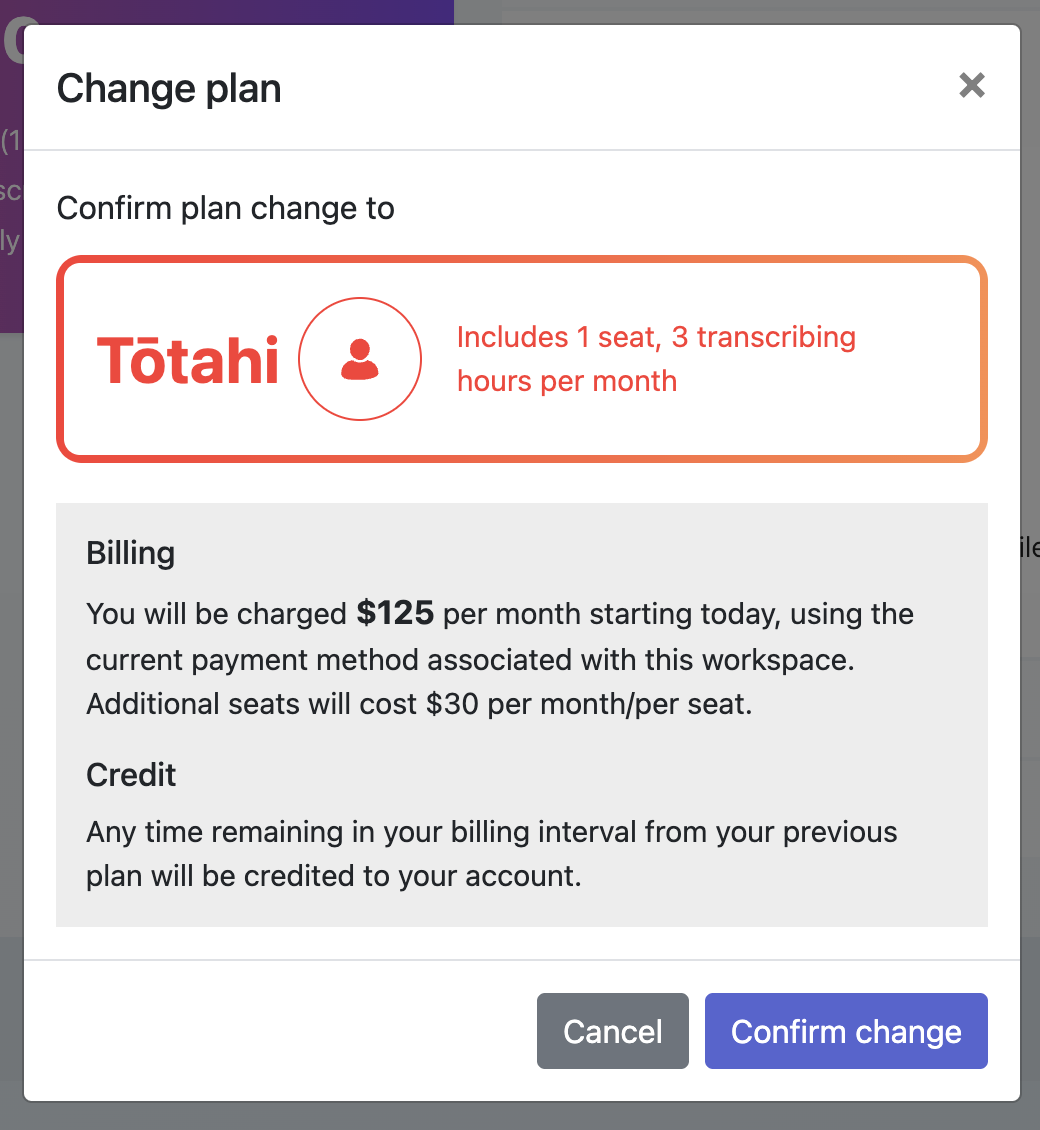
Task: Click the single-user seat icon
Action: (360, 359)
